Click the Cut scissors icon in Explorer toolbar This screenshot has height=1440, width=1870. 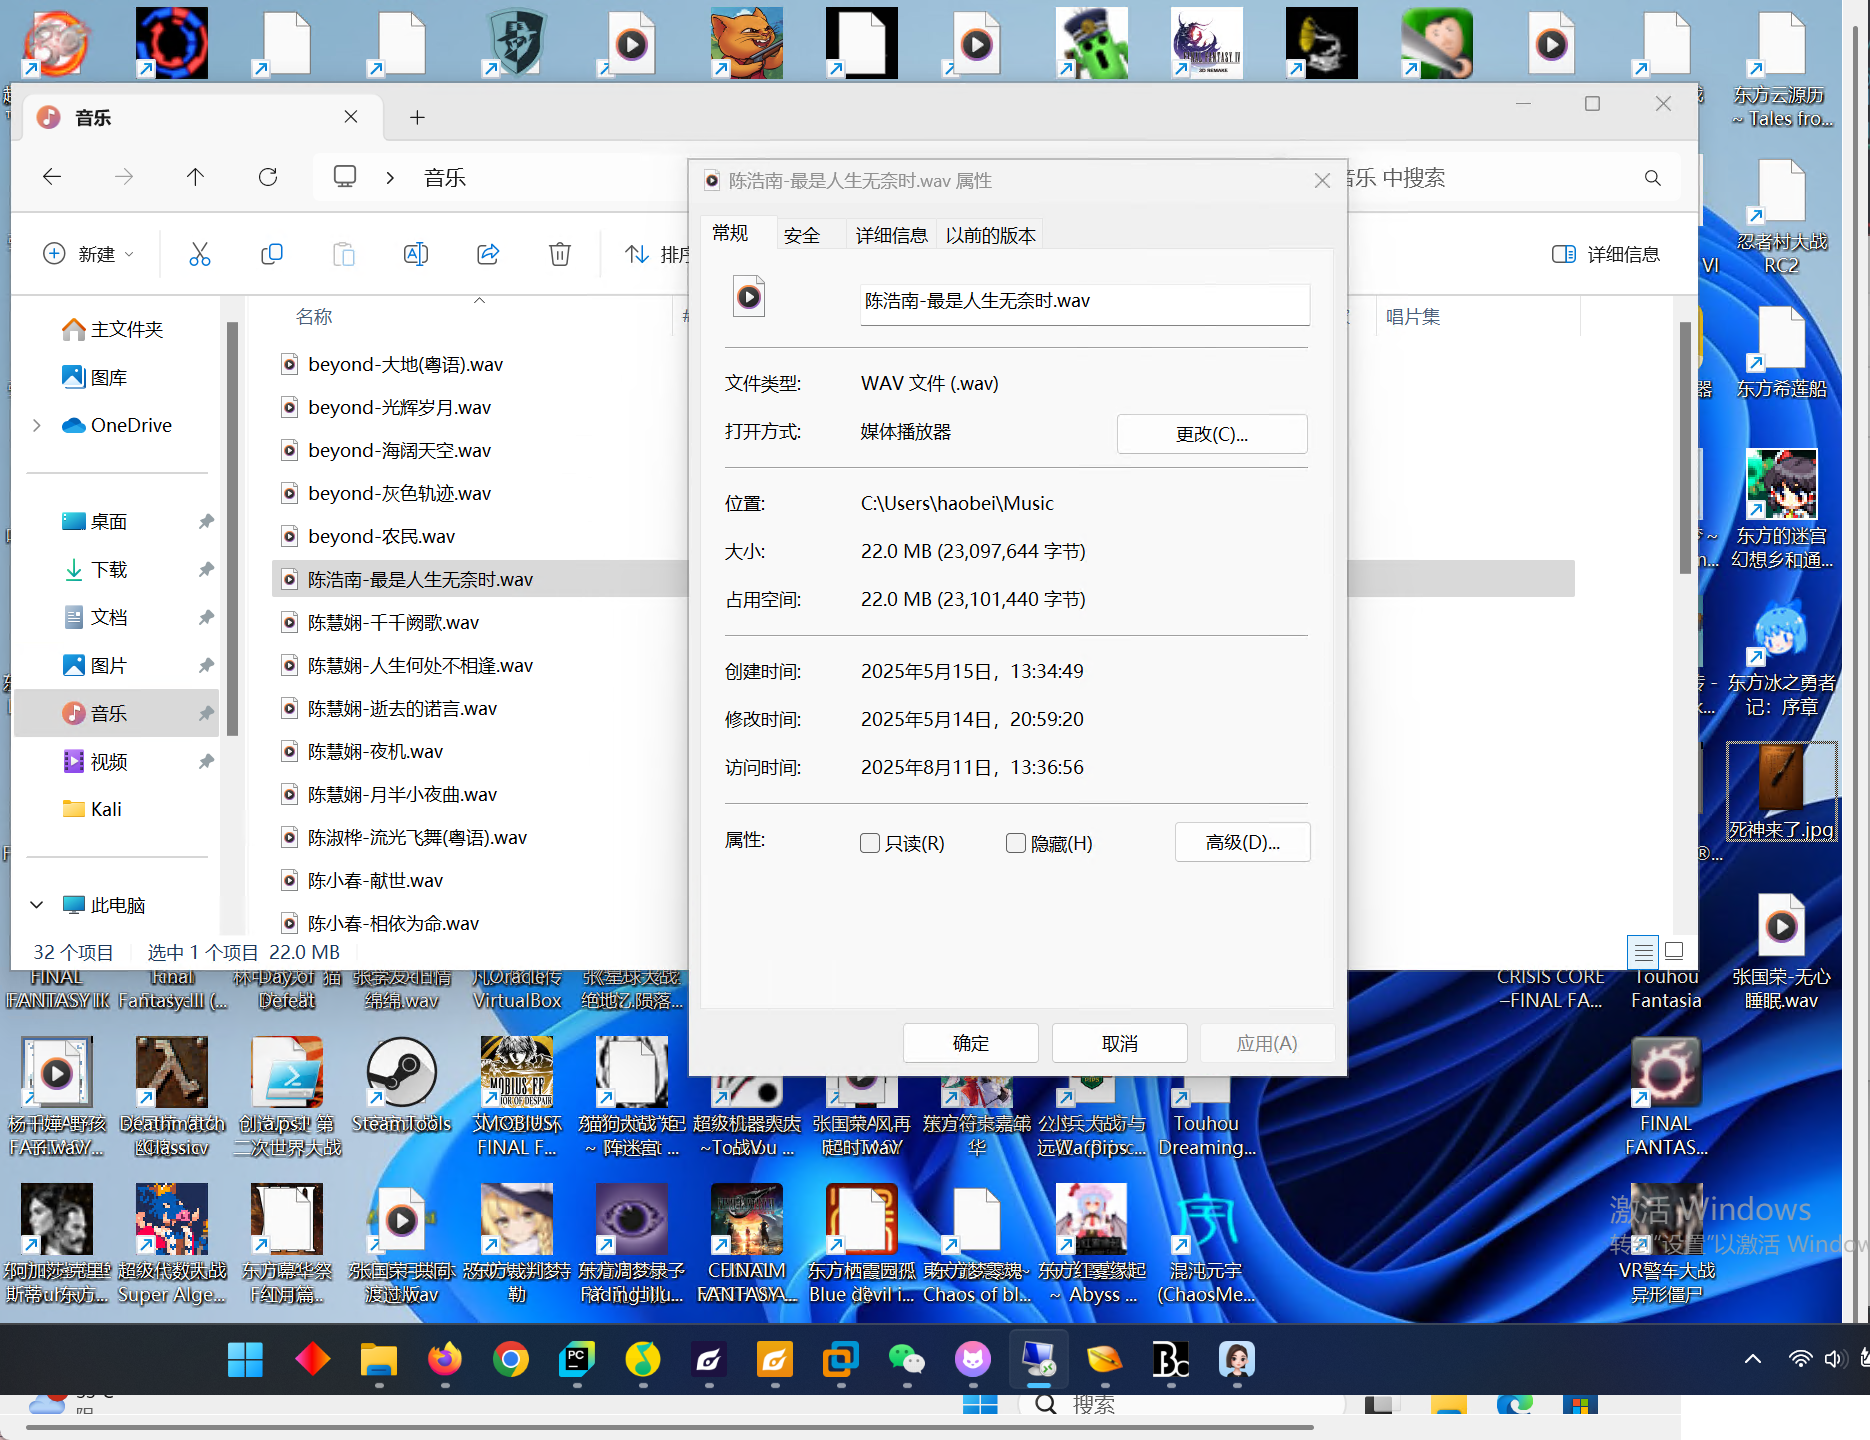[x=200, y=254]
